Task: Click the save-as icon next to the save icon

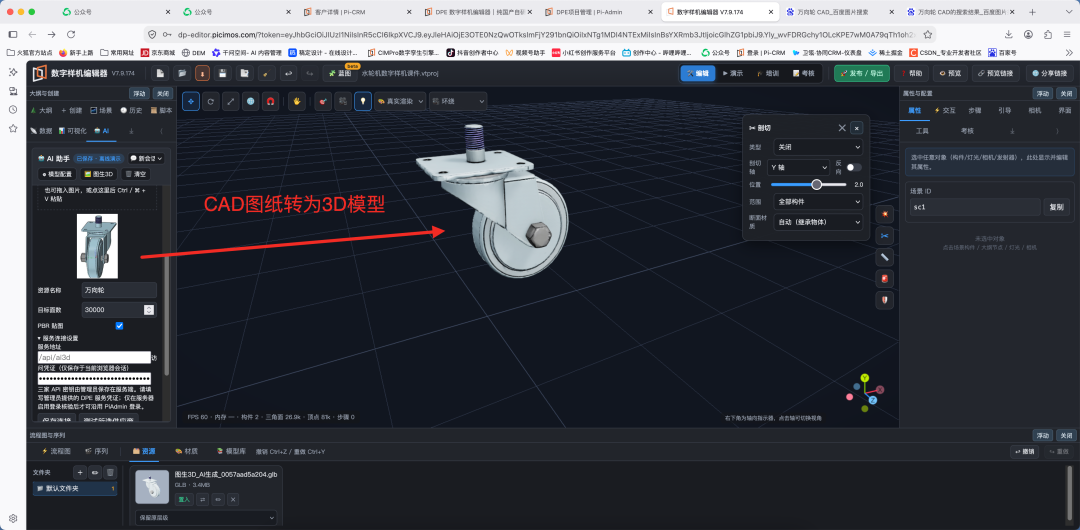Action: pyautogui.click(x=244, y=73)
